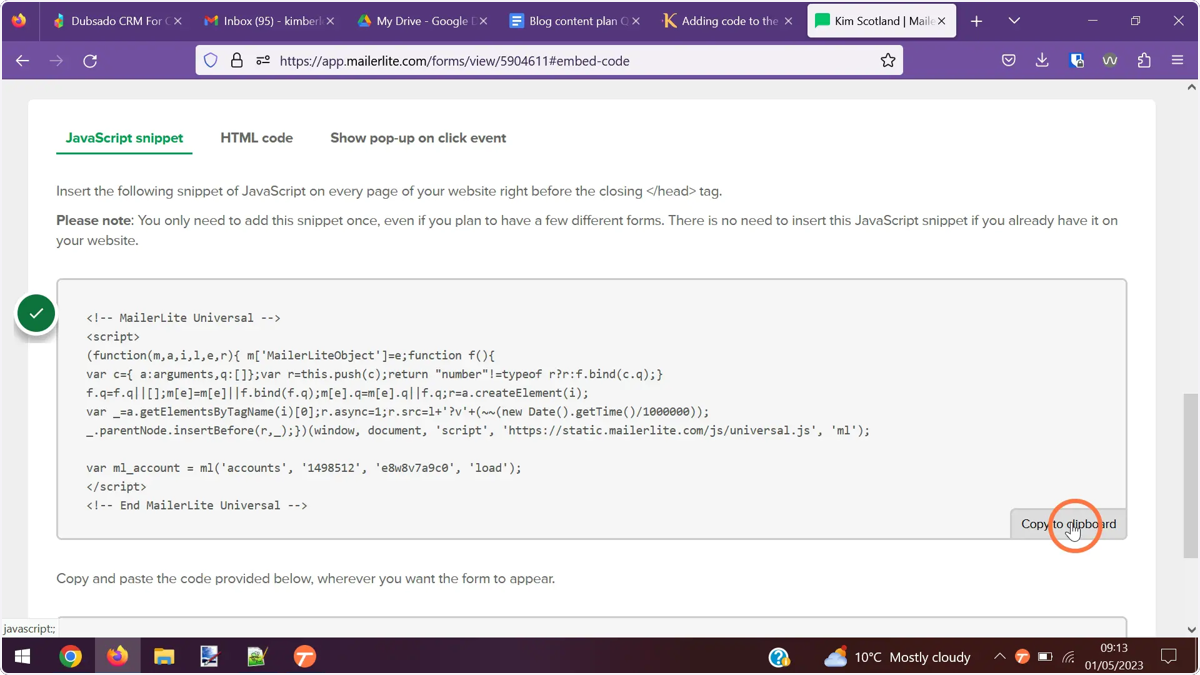The width and height of the screenshot is (1200, 675).
Task: Open the Windows Start menu
Action: click(23, 657)
